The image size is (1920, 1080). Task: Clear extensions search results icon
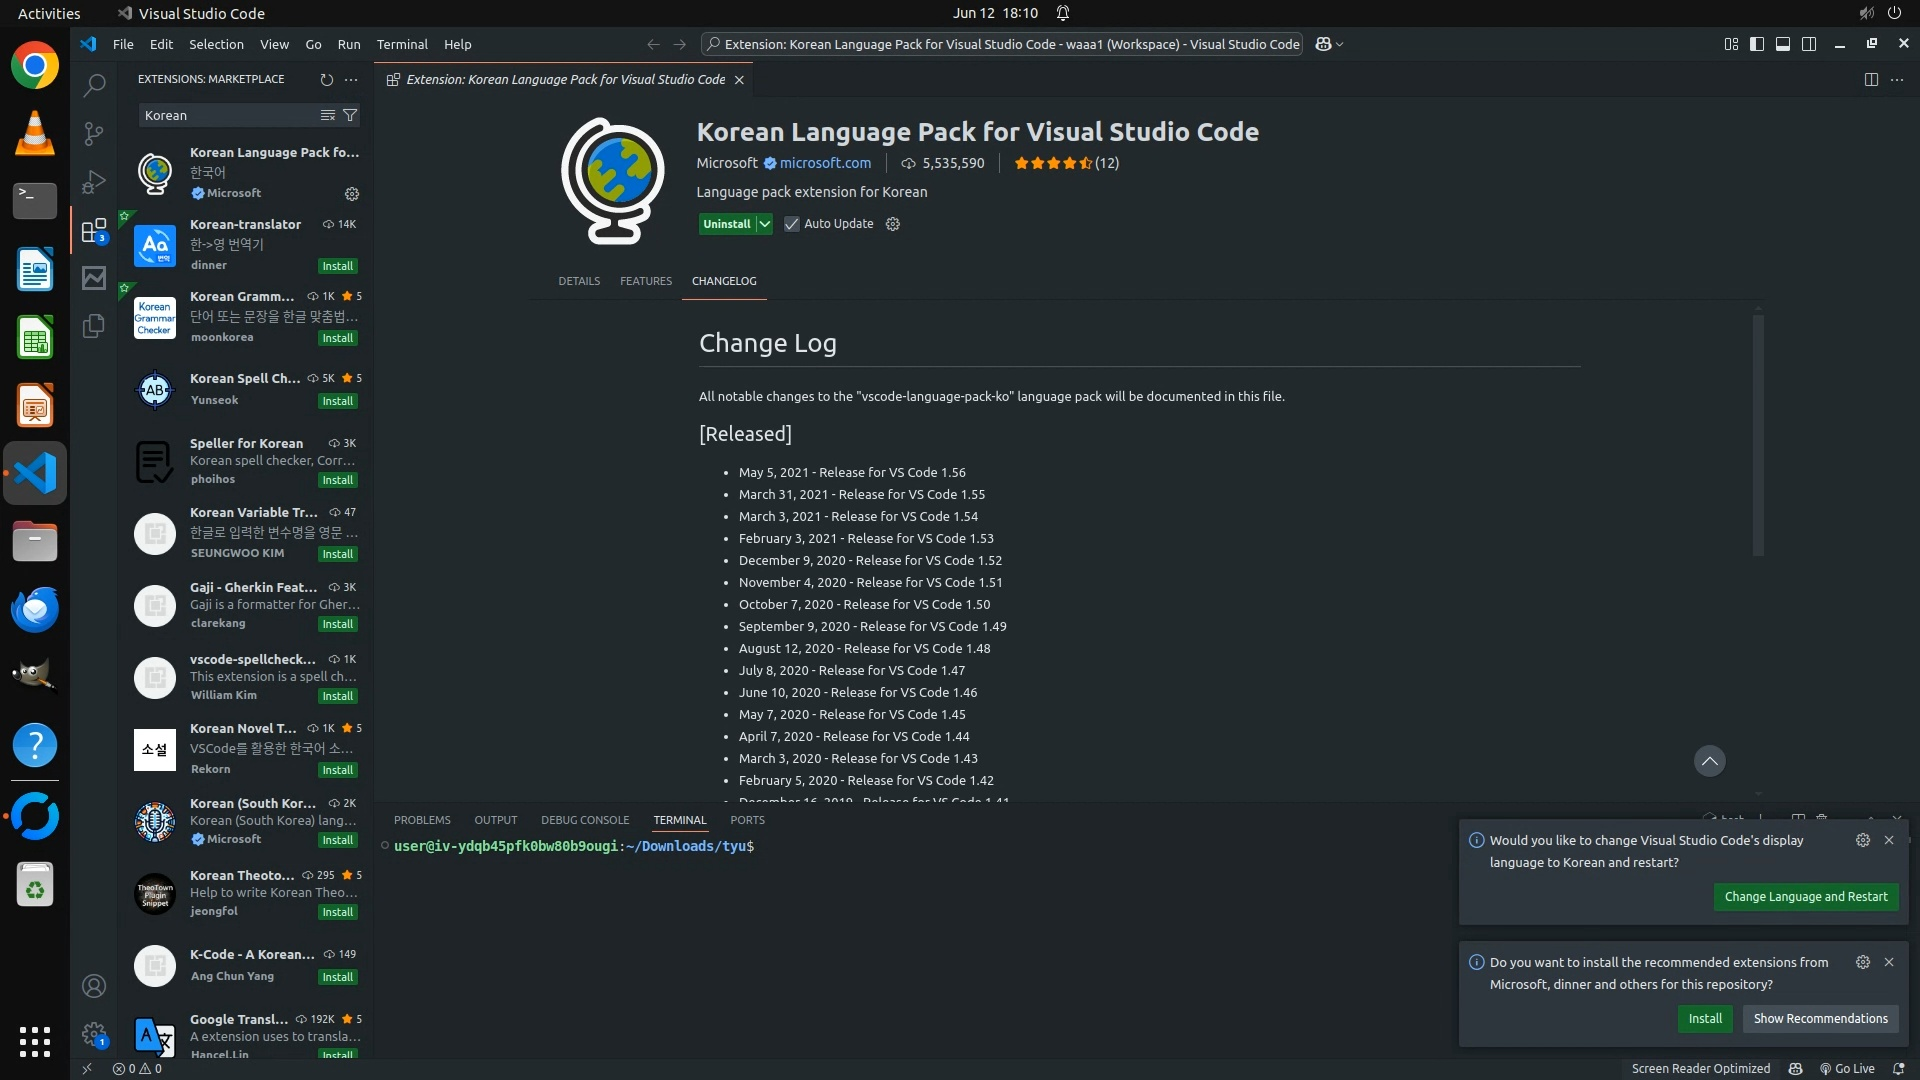[327, 115]
